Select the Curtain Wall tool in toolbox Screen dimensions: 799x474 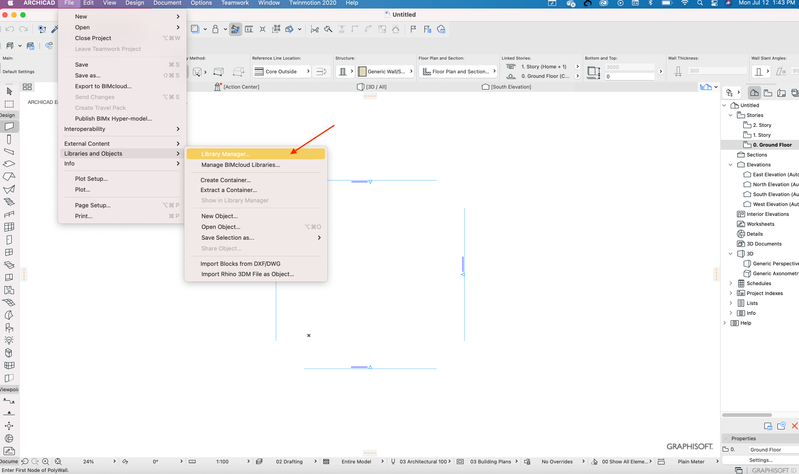(9, 227)
